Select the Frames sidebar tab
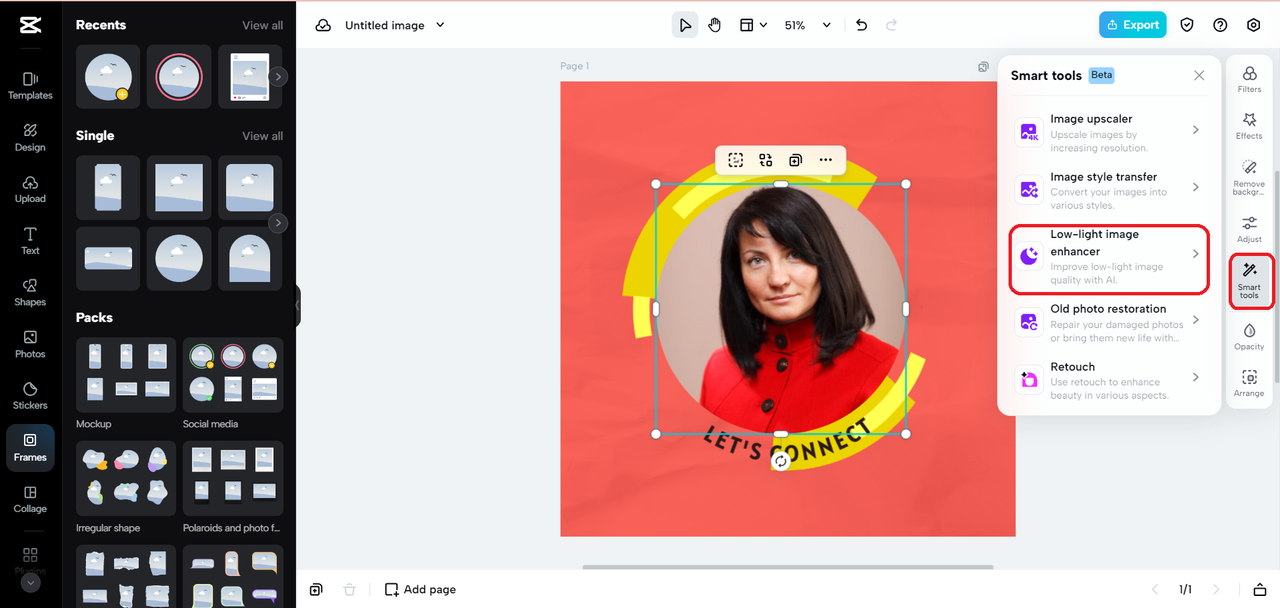 coord(30,447)
